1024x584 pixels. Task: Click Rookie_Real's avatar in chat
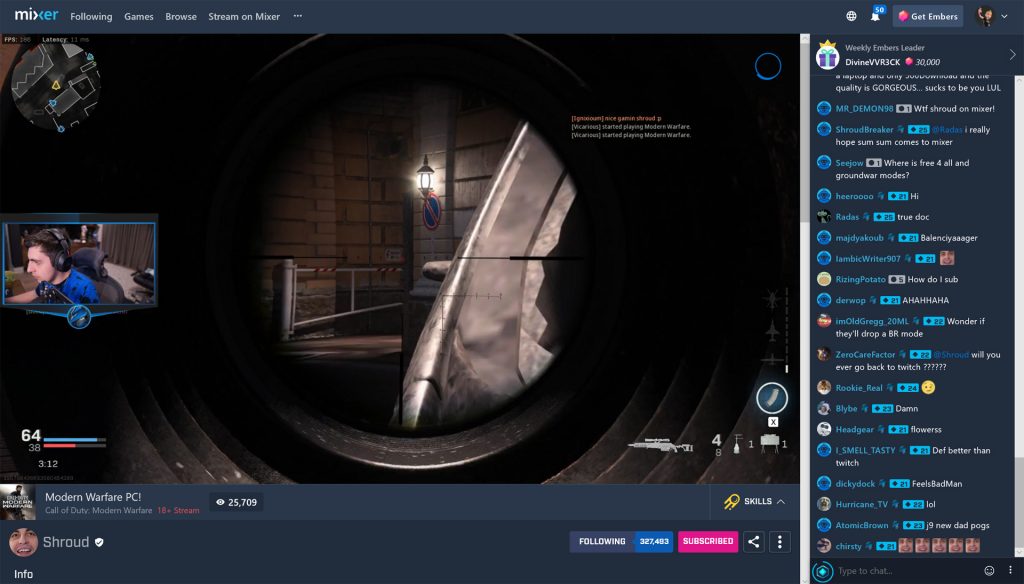pyautogui.click(x=824, y=387)
